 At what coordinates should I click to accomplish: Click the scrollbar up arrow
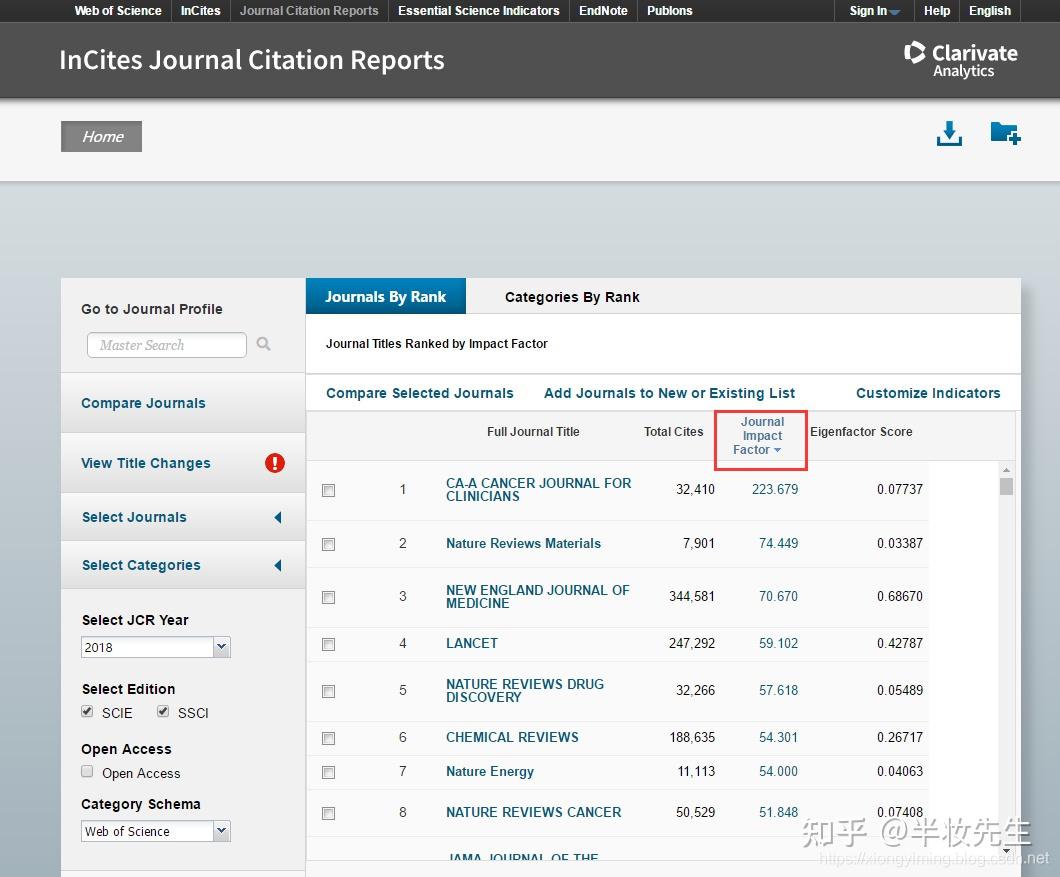pos(1006,470)
